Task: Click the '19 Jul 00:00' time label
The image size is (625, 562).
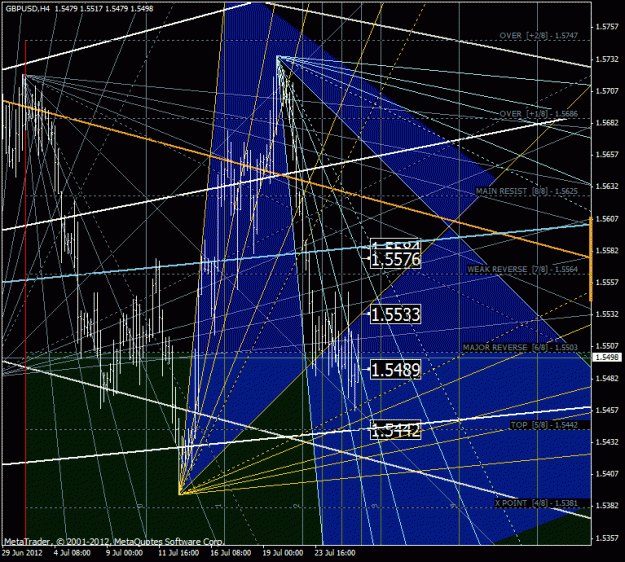Action: [x=283, y=553]
